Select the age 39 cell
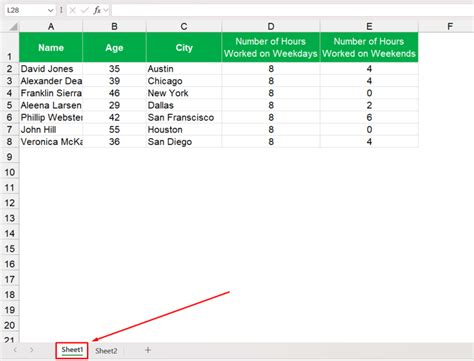This screenshot has width=474, height=361. click(114, 81)
